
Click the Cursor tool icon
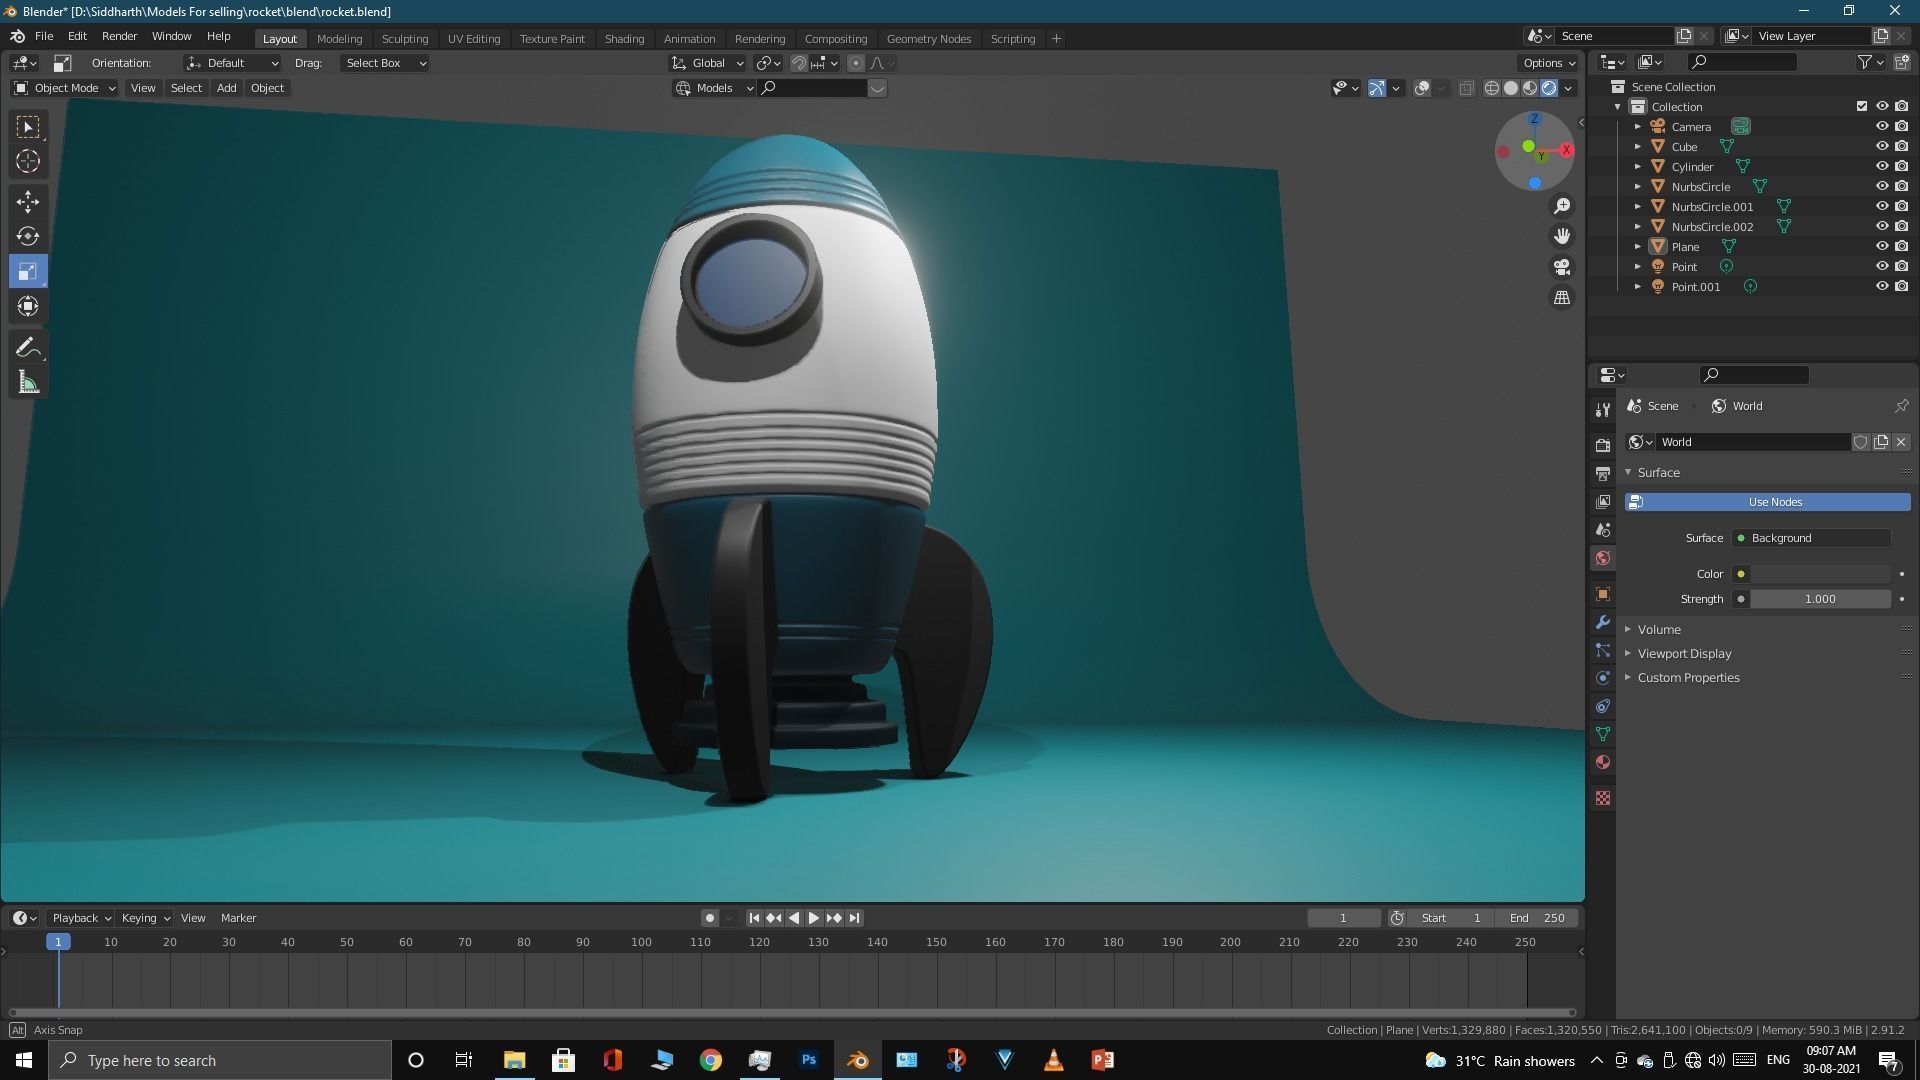(x=28, y=161)
